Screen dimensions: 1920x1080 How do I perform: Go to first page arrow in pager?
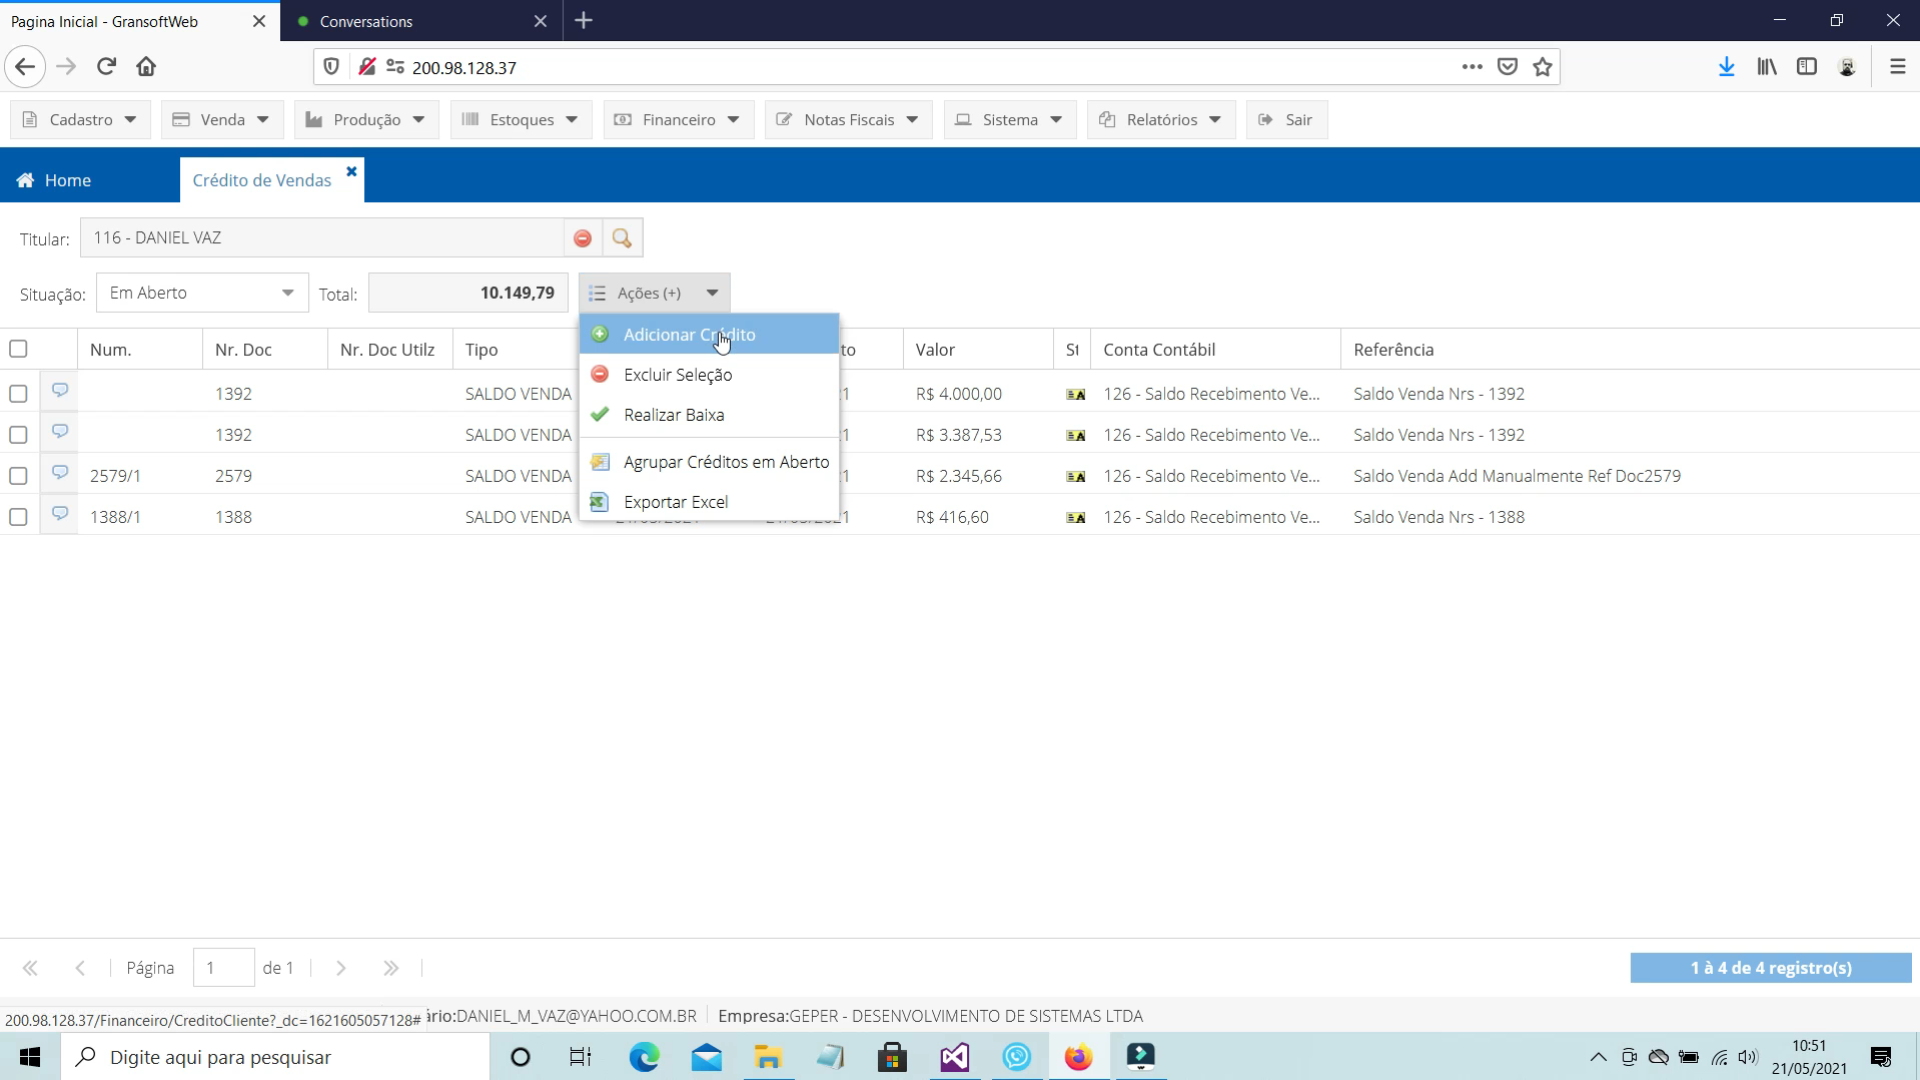coord(30,968)
